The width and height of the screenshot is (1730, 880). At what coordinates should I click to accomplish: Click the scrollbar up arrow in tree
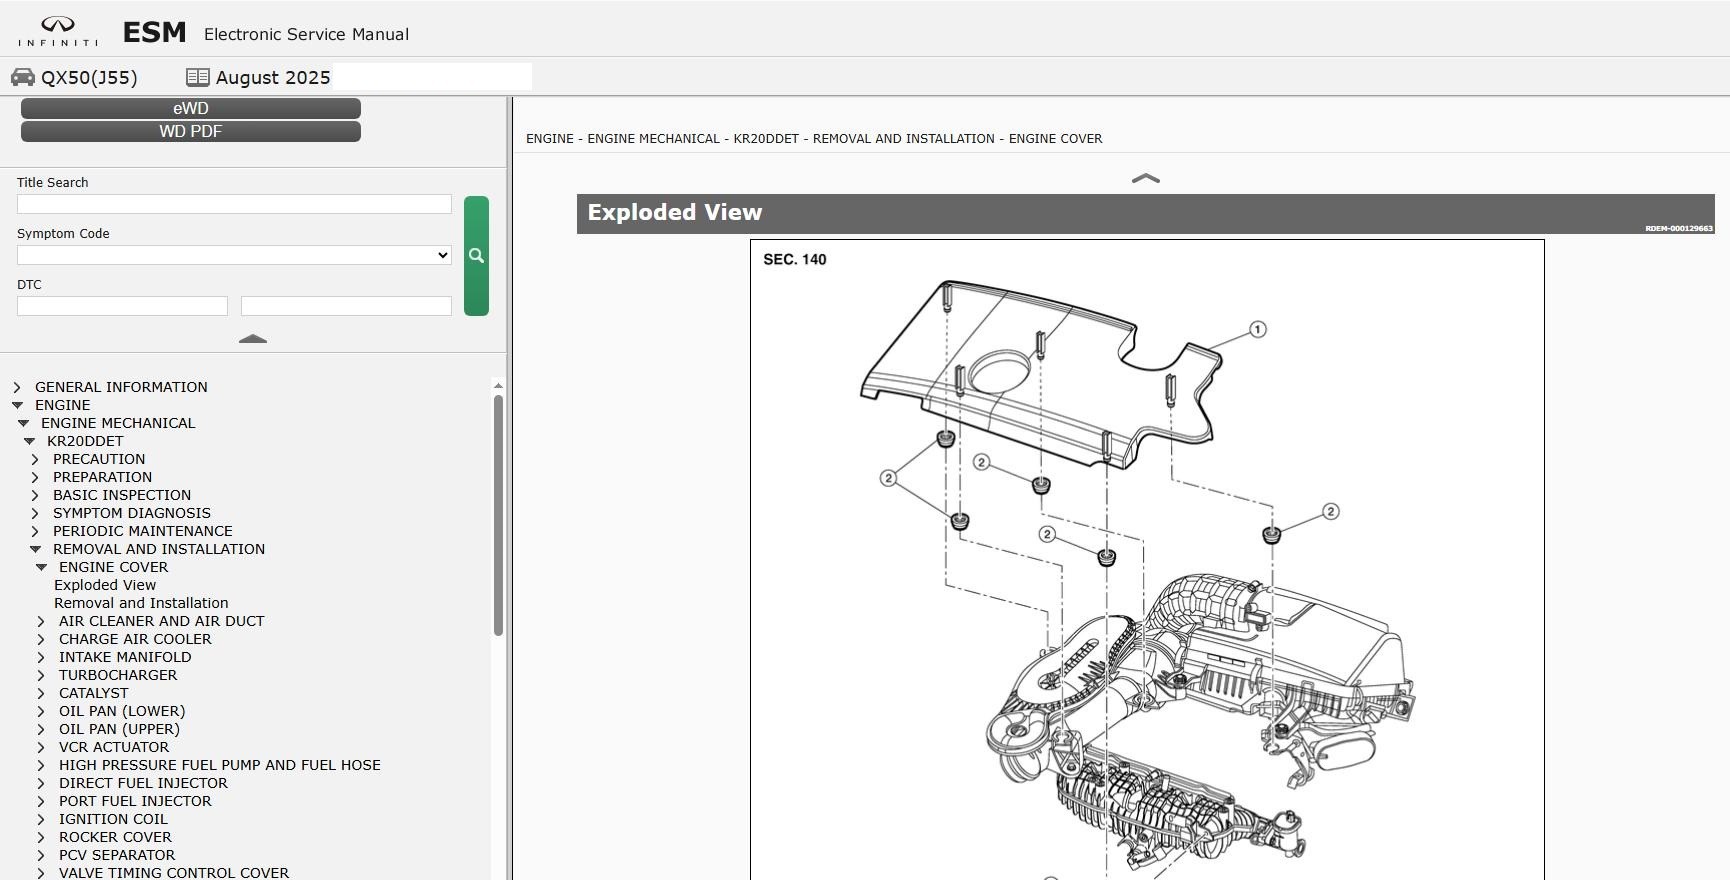pos(498,386)
